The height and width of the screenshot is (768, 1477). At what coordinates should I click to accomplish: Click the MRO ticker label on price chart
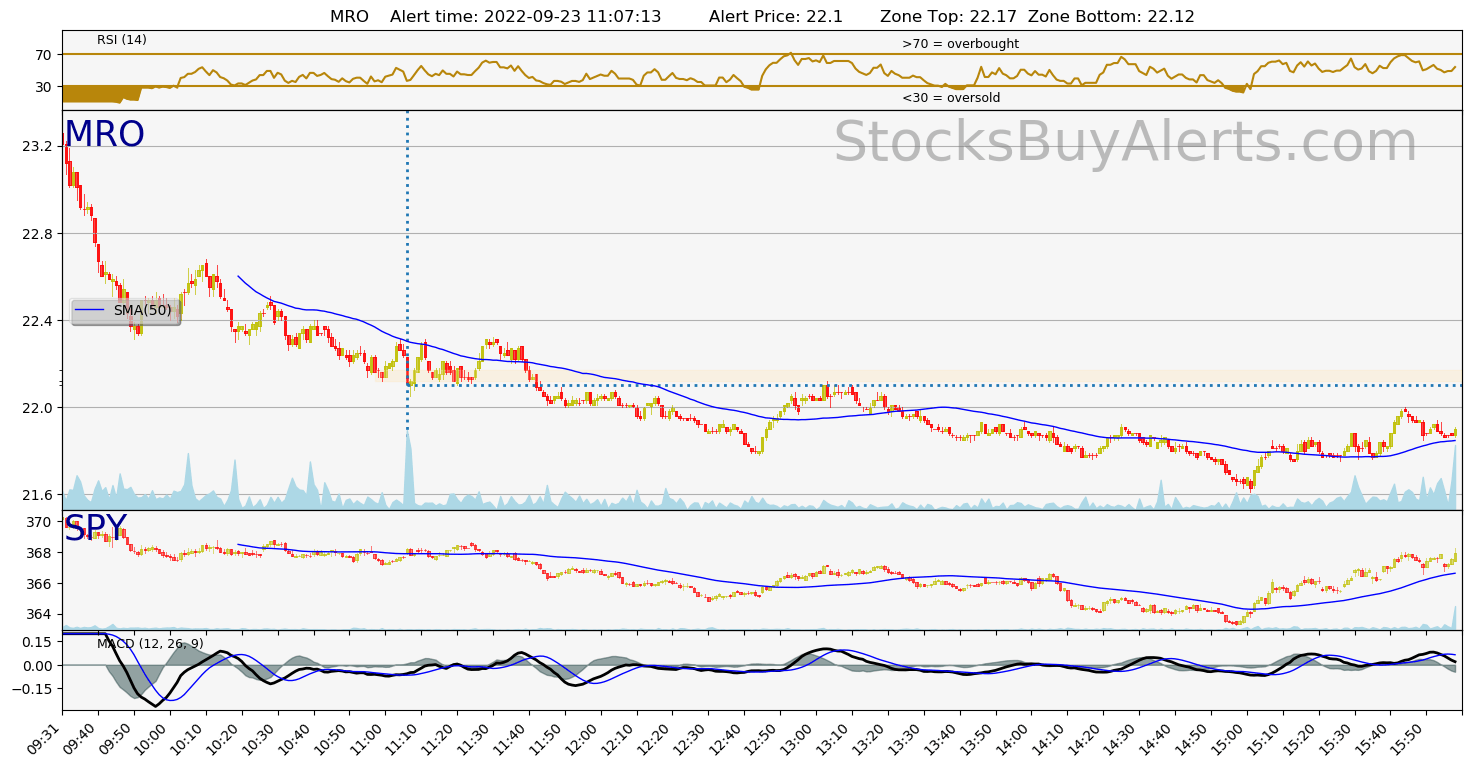coord(105,135)
